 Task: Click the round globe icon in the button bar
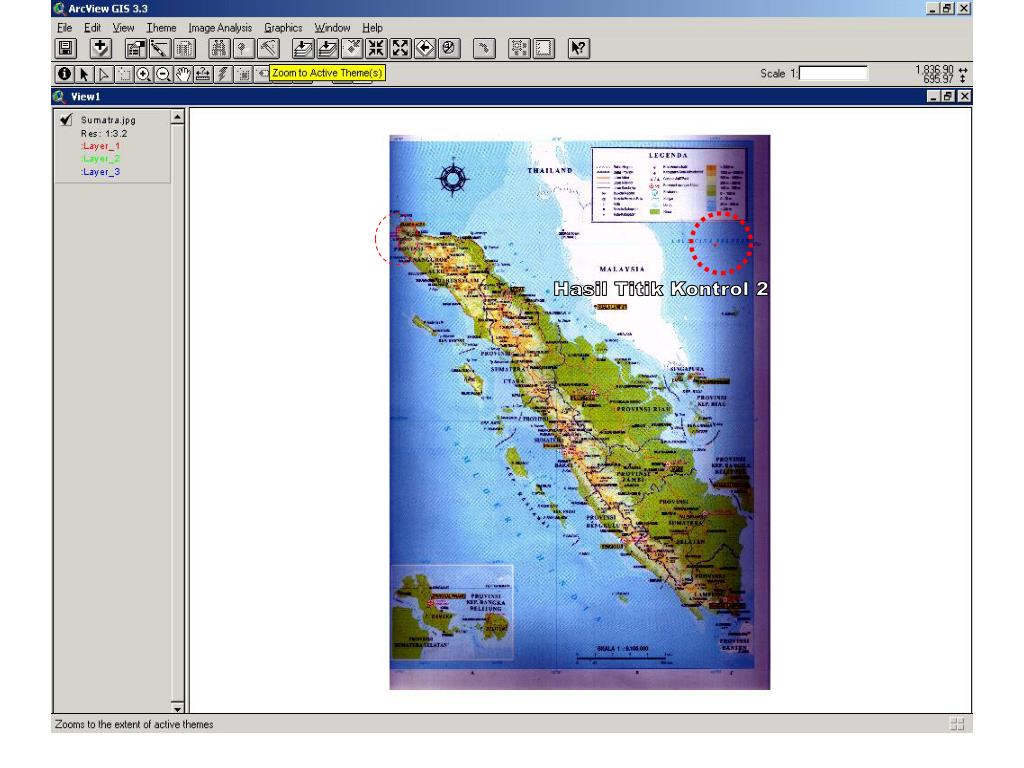(449, 48)
